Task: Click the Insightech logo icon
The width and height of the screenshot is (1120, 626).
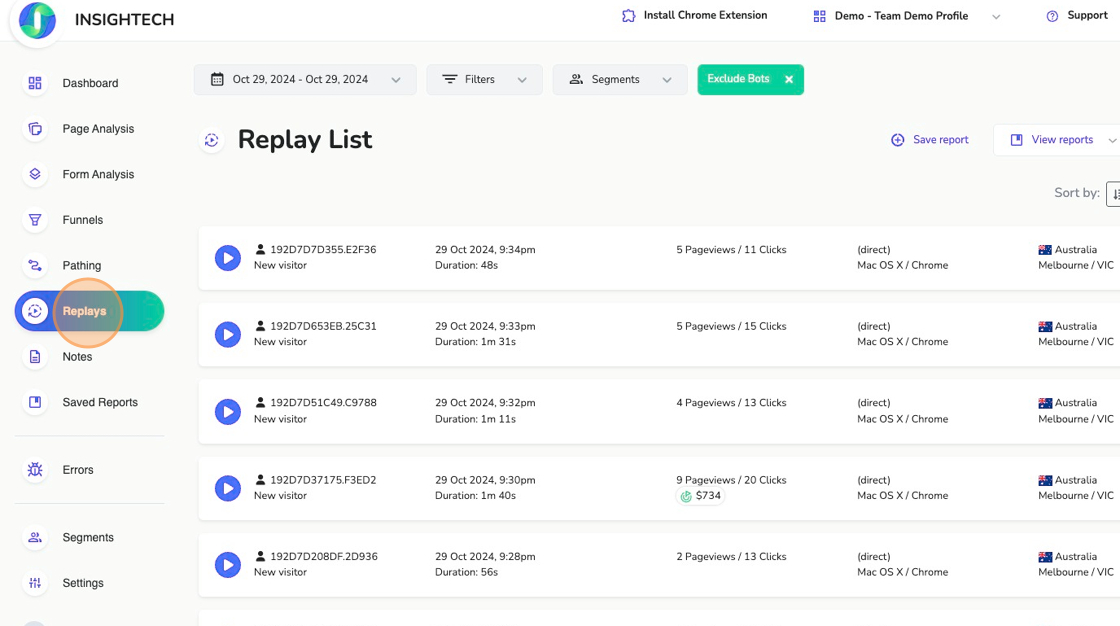Action: [x=37, y=20]
